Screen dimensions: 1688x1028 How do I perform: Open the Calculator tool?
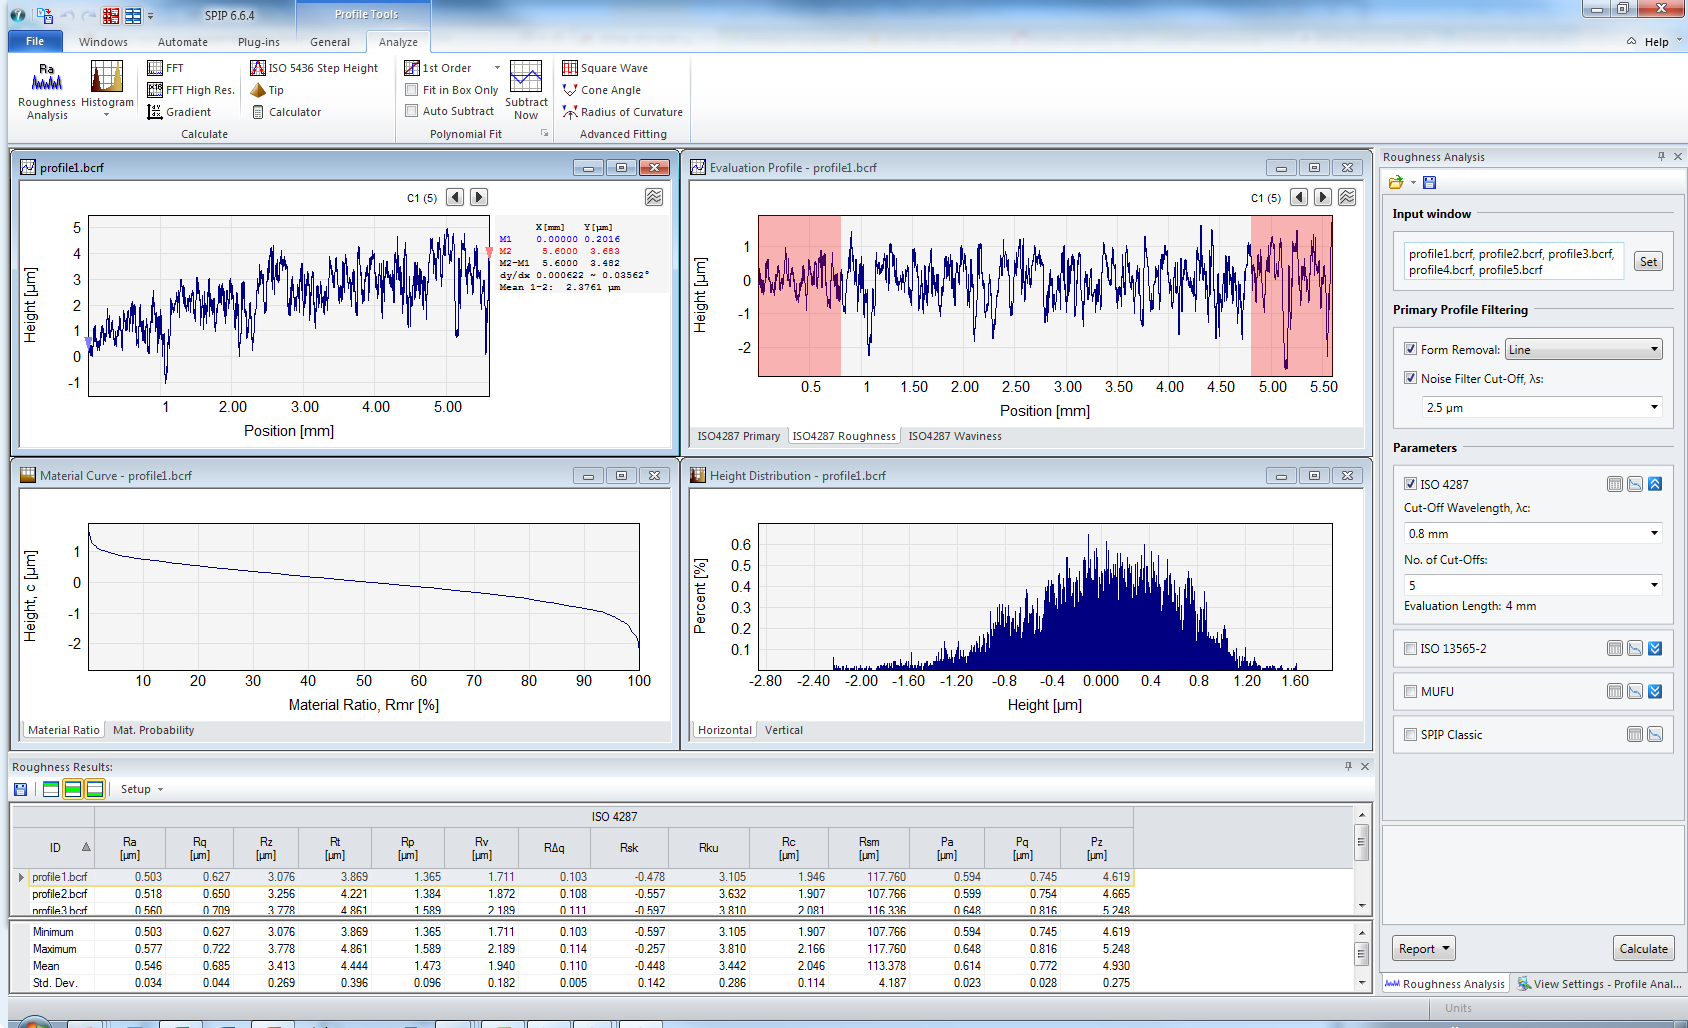(x=286, y=112)
